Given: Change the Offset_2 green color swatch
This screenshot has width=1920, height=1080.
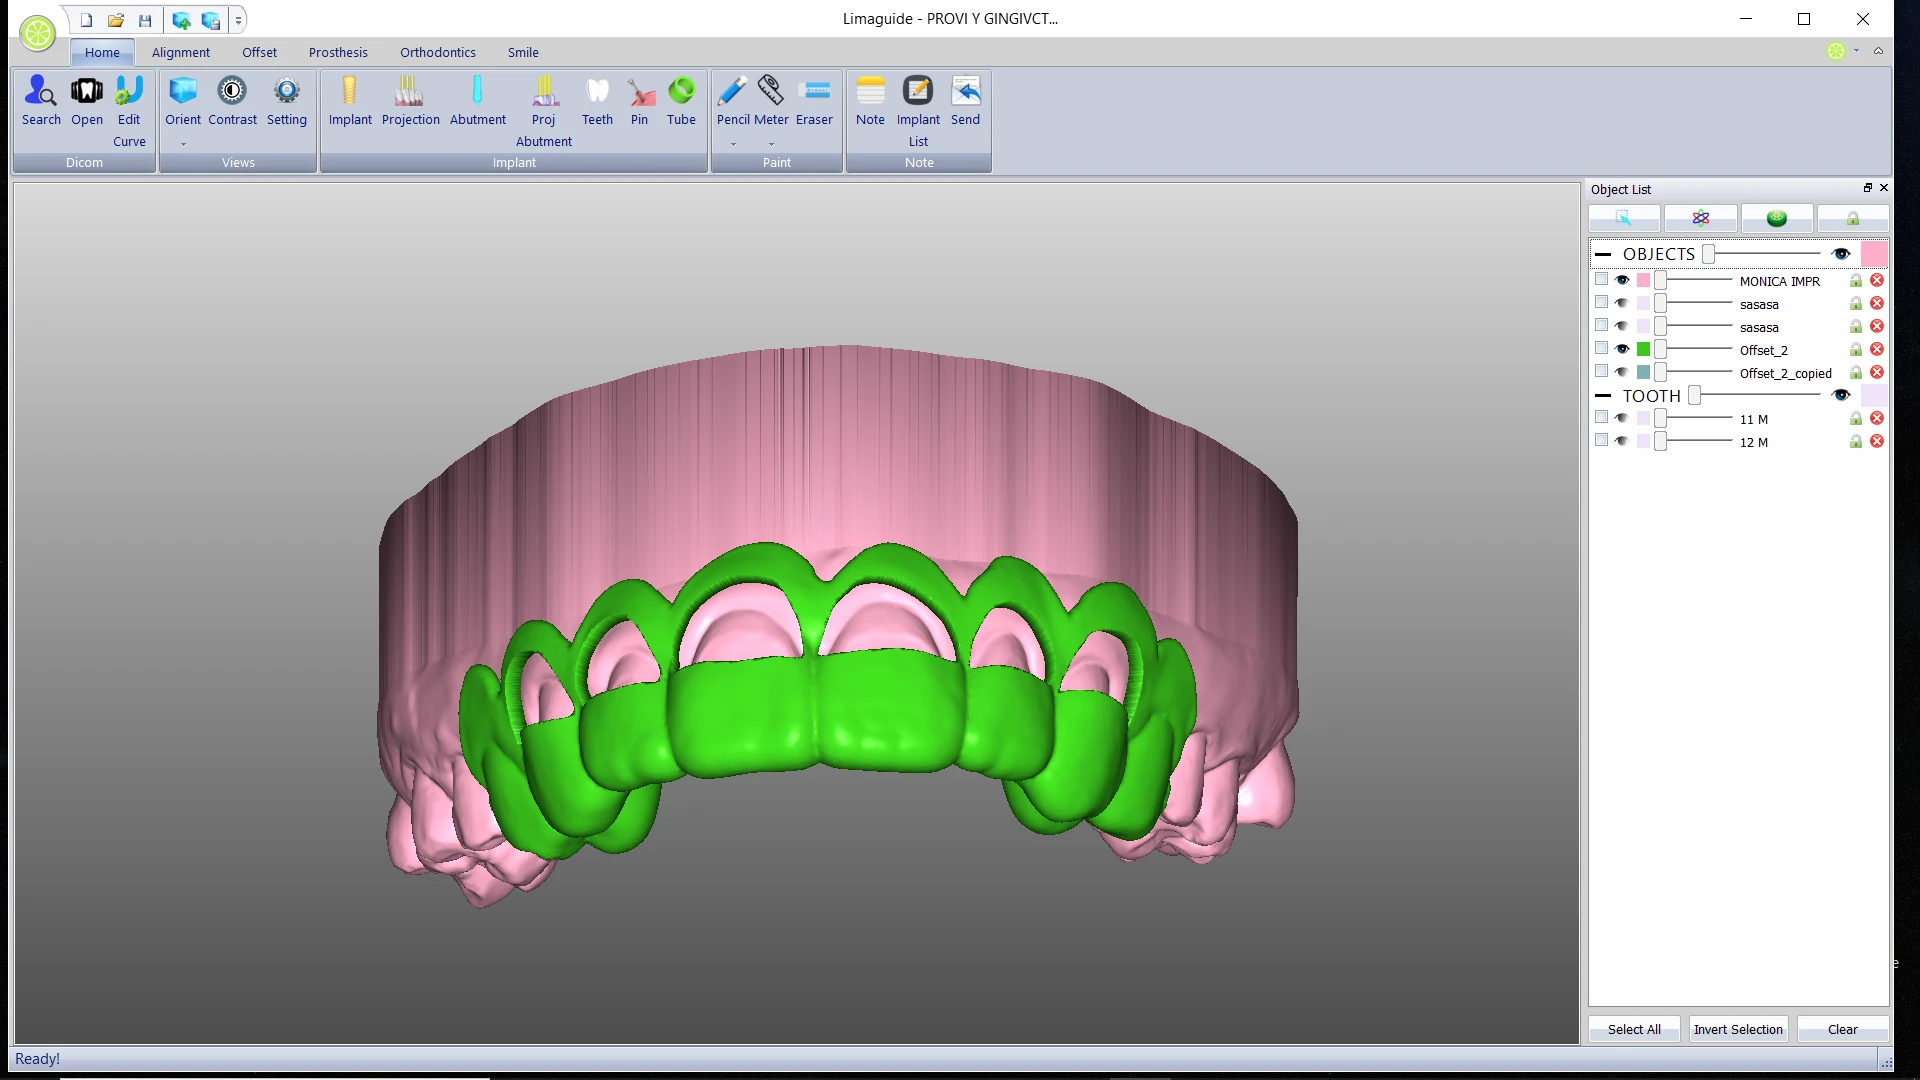Looking at the screenshot, I should point(1643,350).
